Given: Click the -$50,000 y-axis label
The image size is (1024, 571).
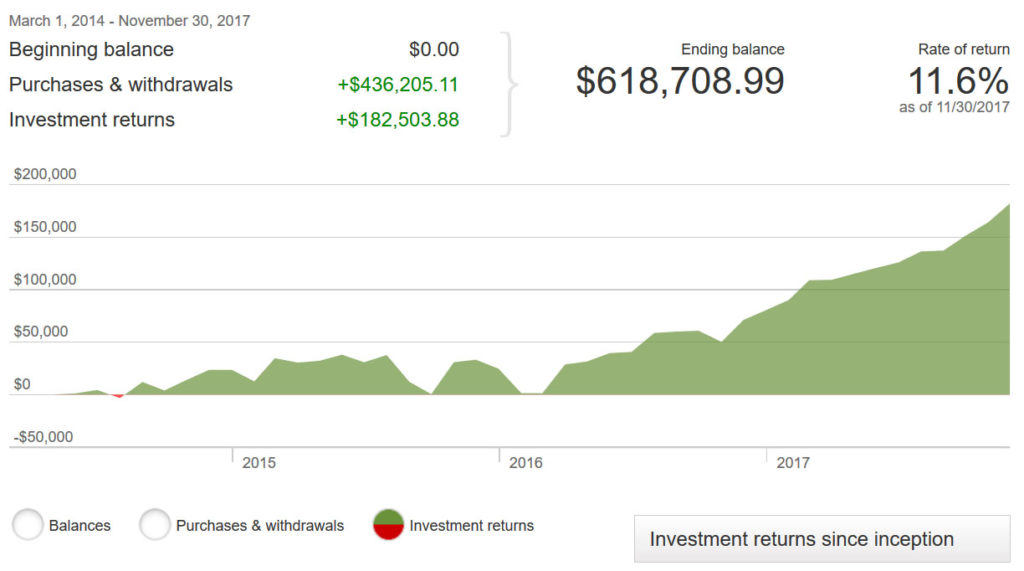Looking at the screenshot, I should tap(43, 437).
